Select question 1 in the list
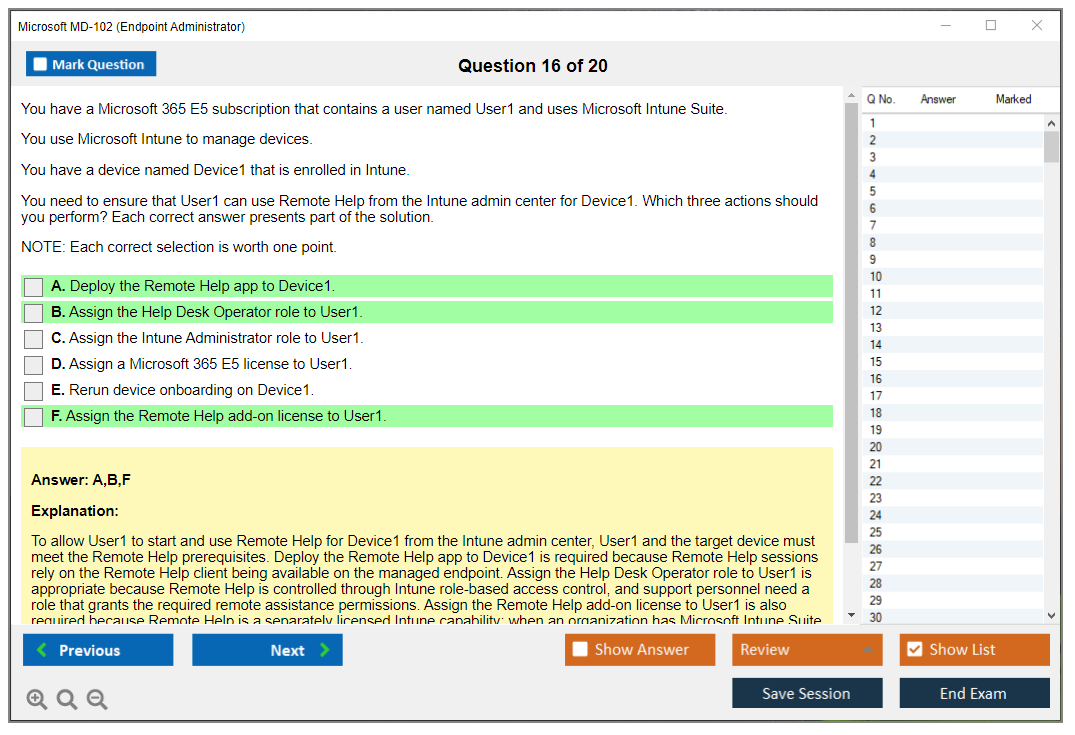The height and width of the screenshot is (735, 1075). click(953, 123)
